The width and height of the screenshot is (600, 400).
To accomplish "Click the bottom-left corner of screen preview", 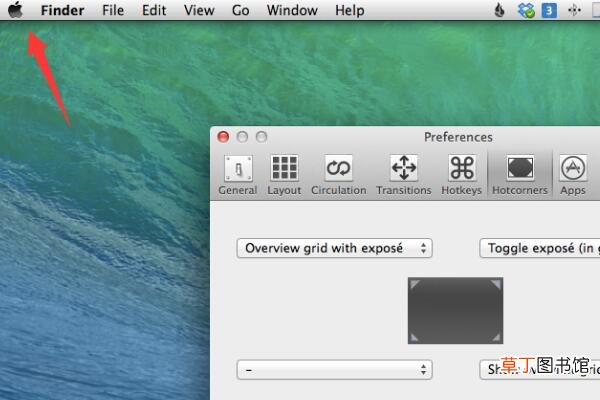I will point(415,337).
